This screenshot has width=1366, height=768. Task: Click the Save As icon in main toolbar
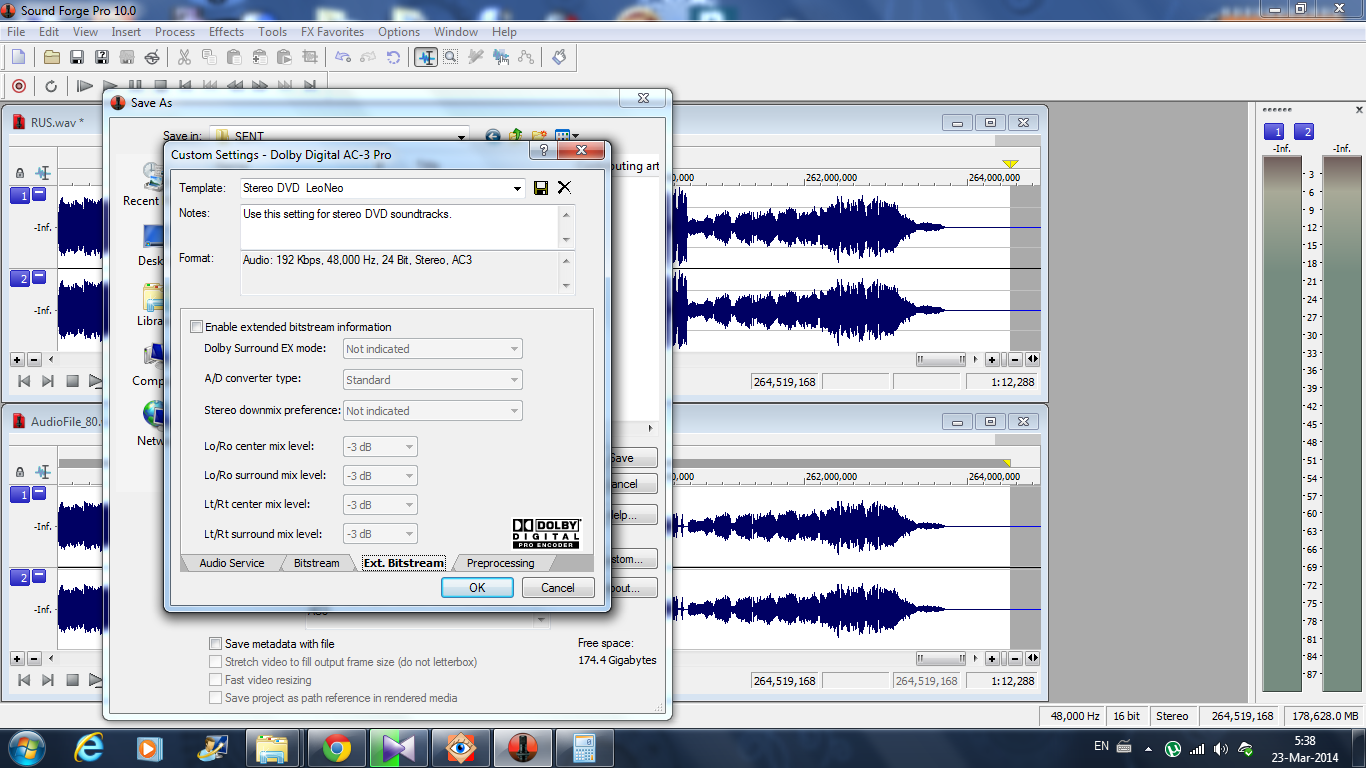point(101,57)
